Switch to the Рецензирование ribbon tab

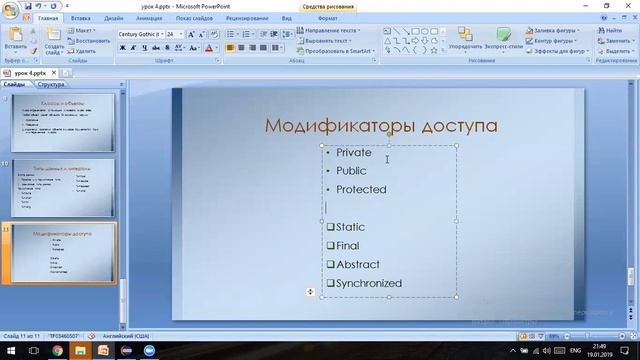tap(247, 18)
